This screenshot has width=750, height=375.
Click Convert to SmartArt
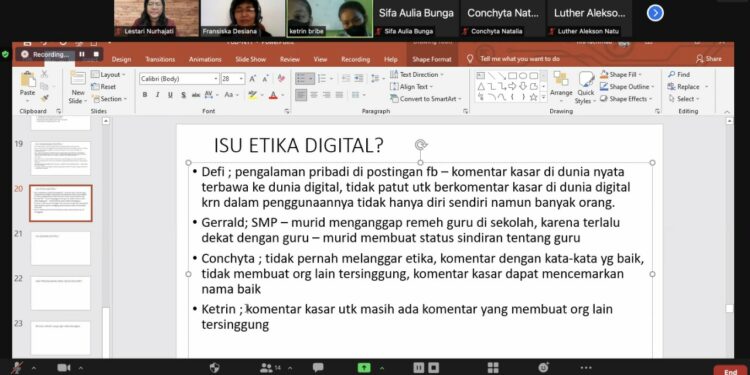tap(426, 99)
